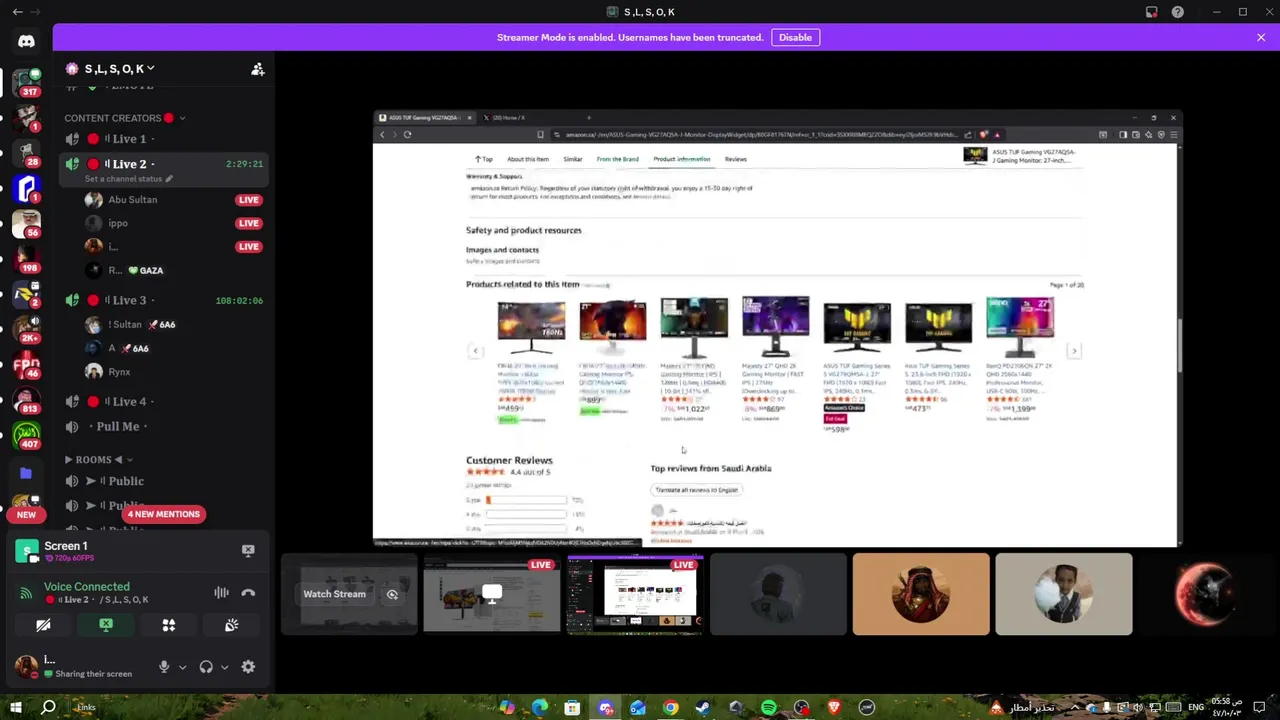This screenshot has width=1280, height=720.
Task: Pop out the stream next to Watch Stream
Action: click(x=392, y=594)
